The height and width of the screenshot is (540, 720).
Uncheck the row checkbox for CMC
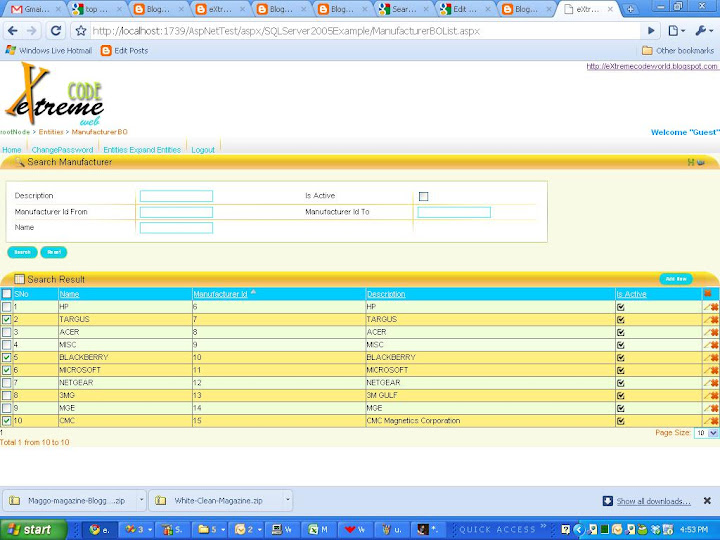(6, 421)
